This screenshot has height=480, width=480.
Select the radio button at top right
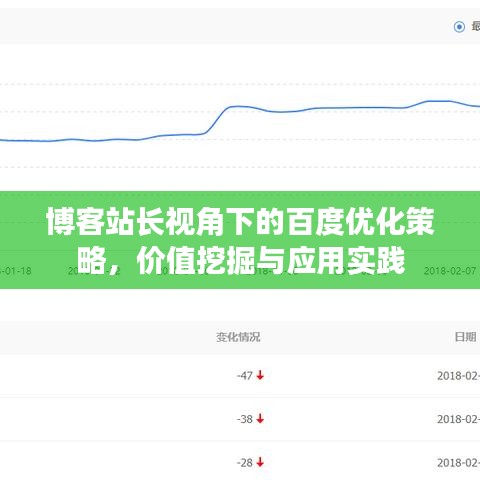[459, 27]
